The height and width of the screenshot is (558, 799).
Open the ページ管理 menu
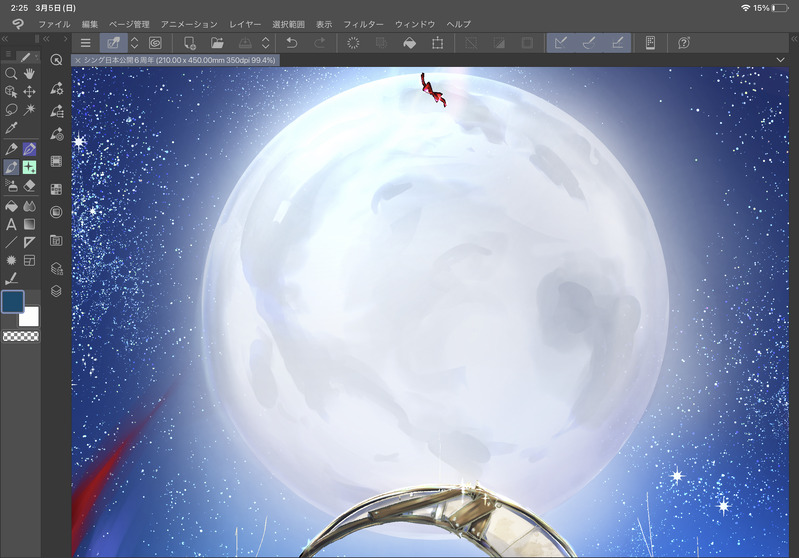pos(129,24)
